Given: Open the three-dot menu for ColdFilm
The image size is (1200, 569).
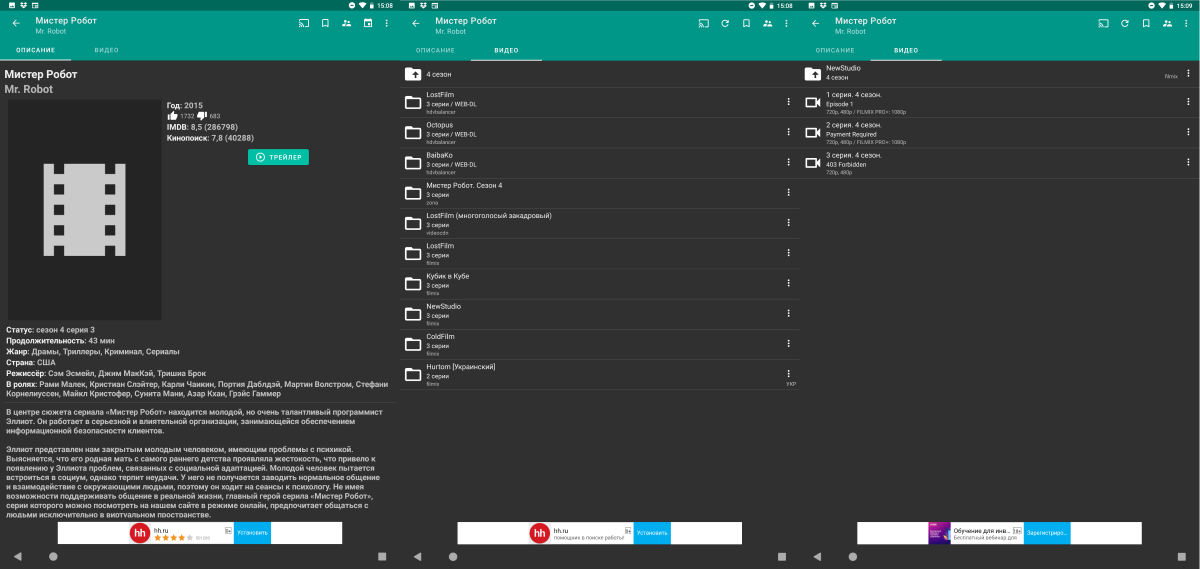Looking at the screenshot, I should pyautogui.click(x=788, y=343).
